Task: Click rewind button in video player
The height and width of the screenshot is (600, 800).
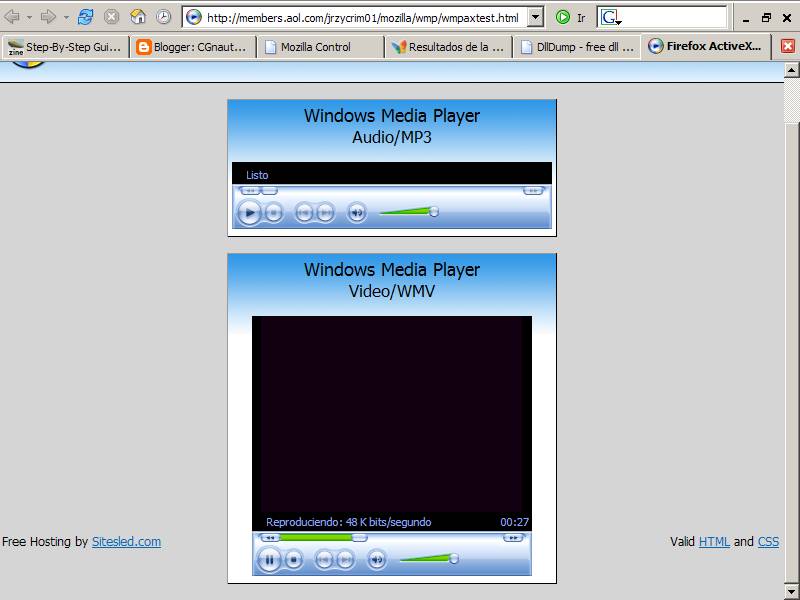Action: point(270,537)
